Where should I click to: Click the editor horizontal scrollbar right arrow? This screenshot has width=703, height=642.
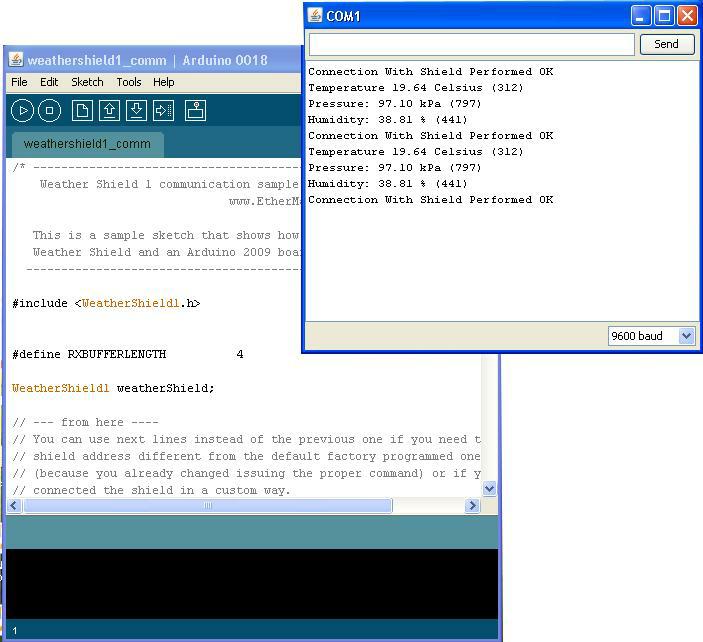coord(472,506)
